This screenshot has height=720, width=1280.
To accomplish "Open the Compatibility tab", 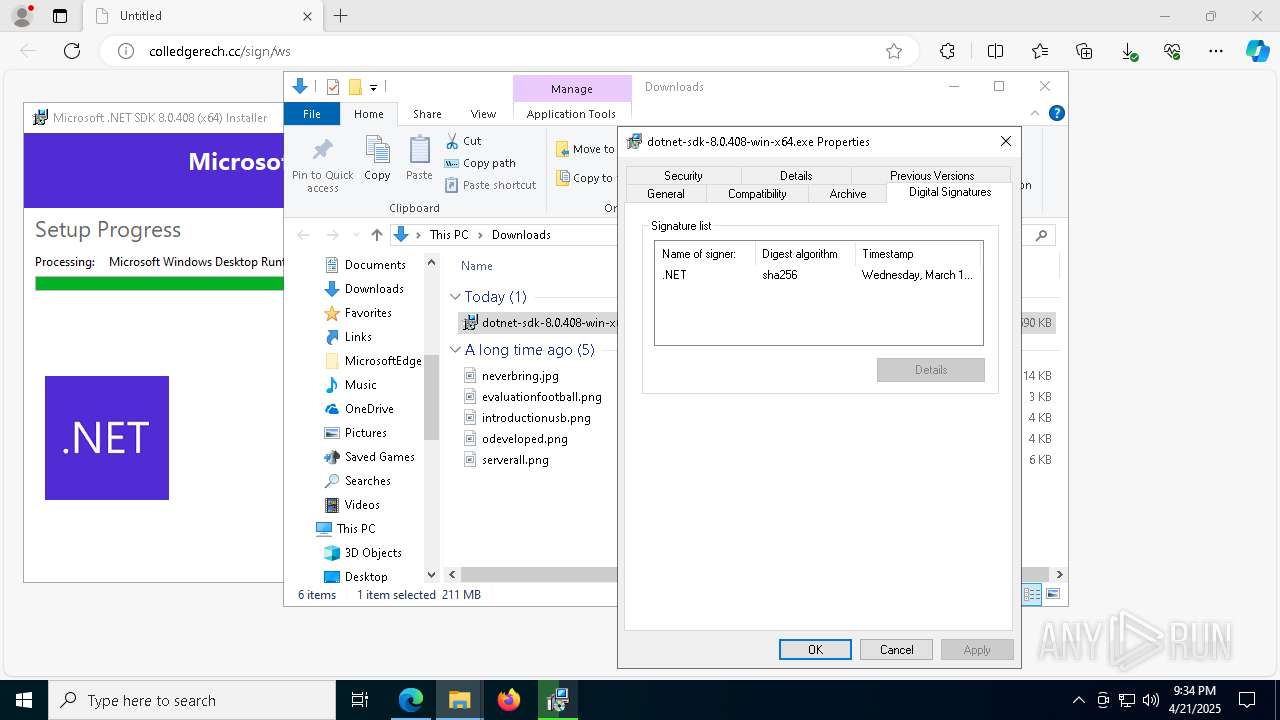I will (757, 194).
